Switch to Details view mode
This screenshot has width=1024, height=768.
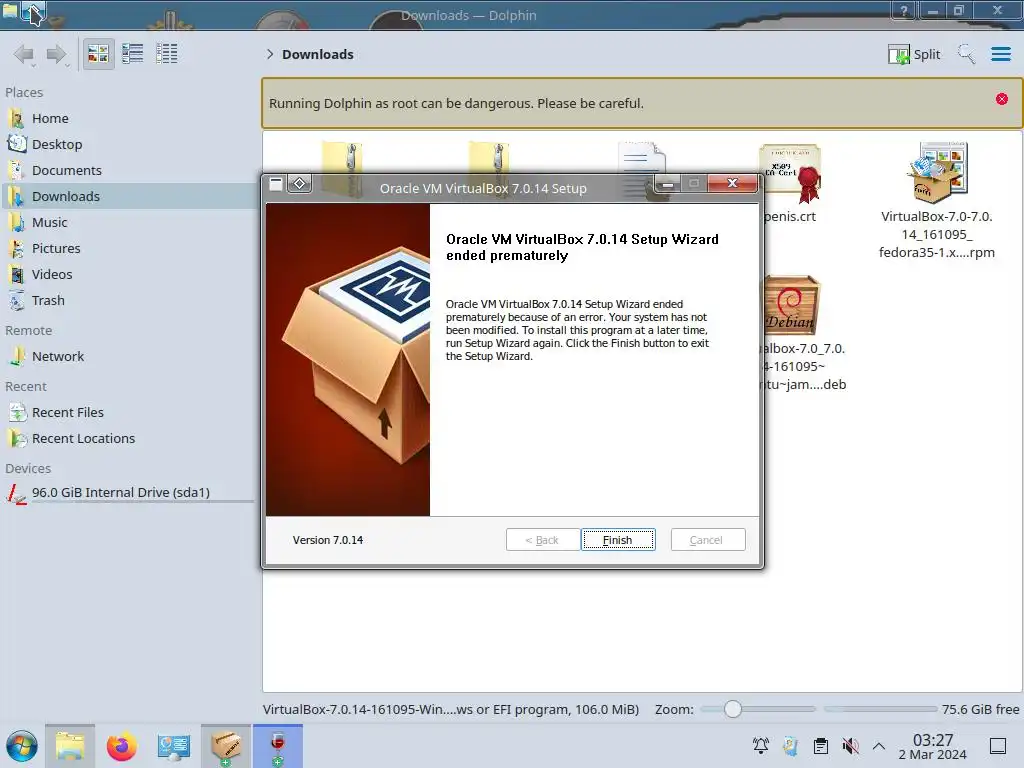coord(167,54)
